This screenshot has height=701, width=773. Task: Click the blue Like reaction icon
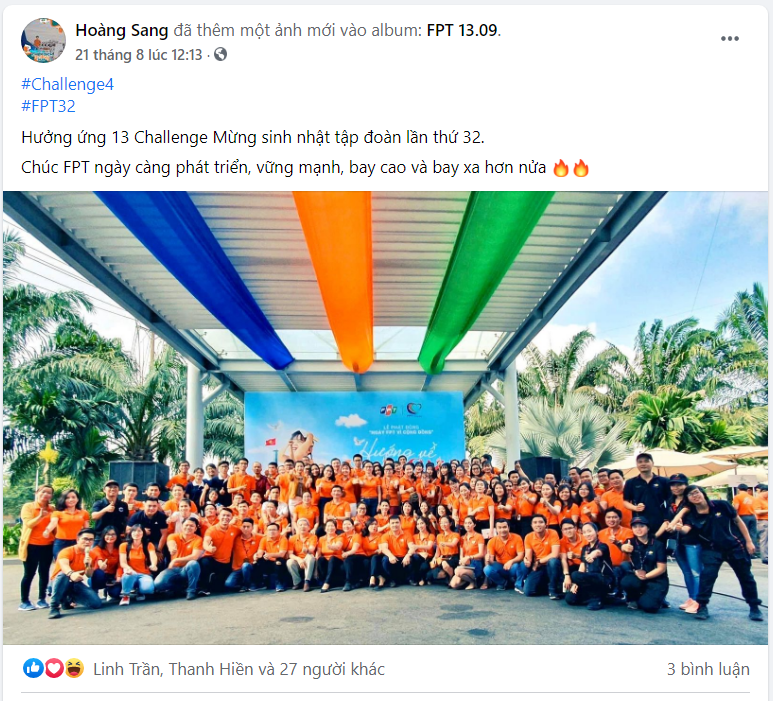(33, 668)
